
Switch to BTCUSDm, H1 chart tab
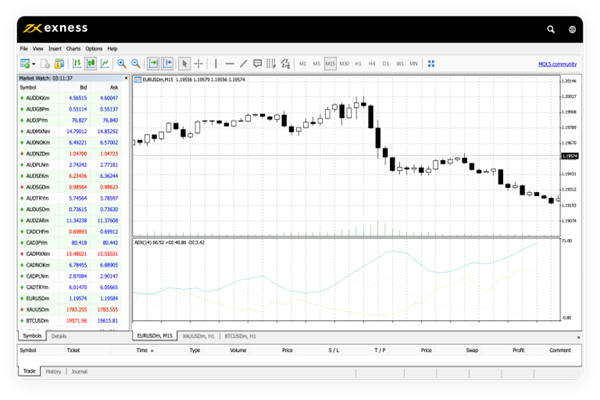(x=240, y=336)
